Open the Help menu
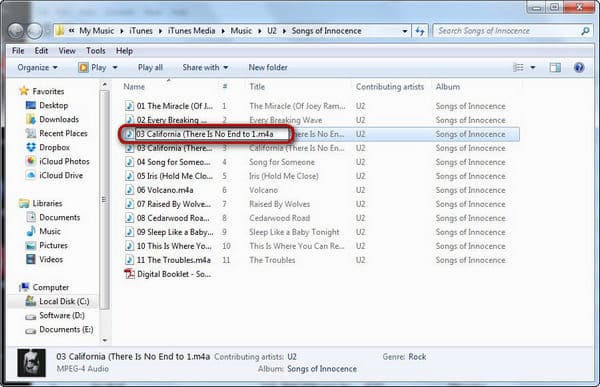Screen dimensions: 600x387 (x=124, y=51)
